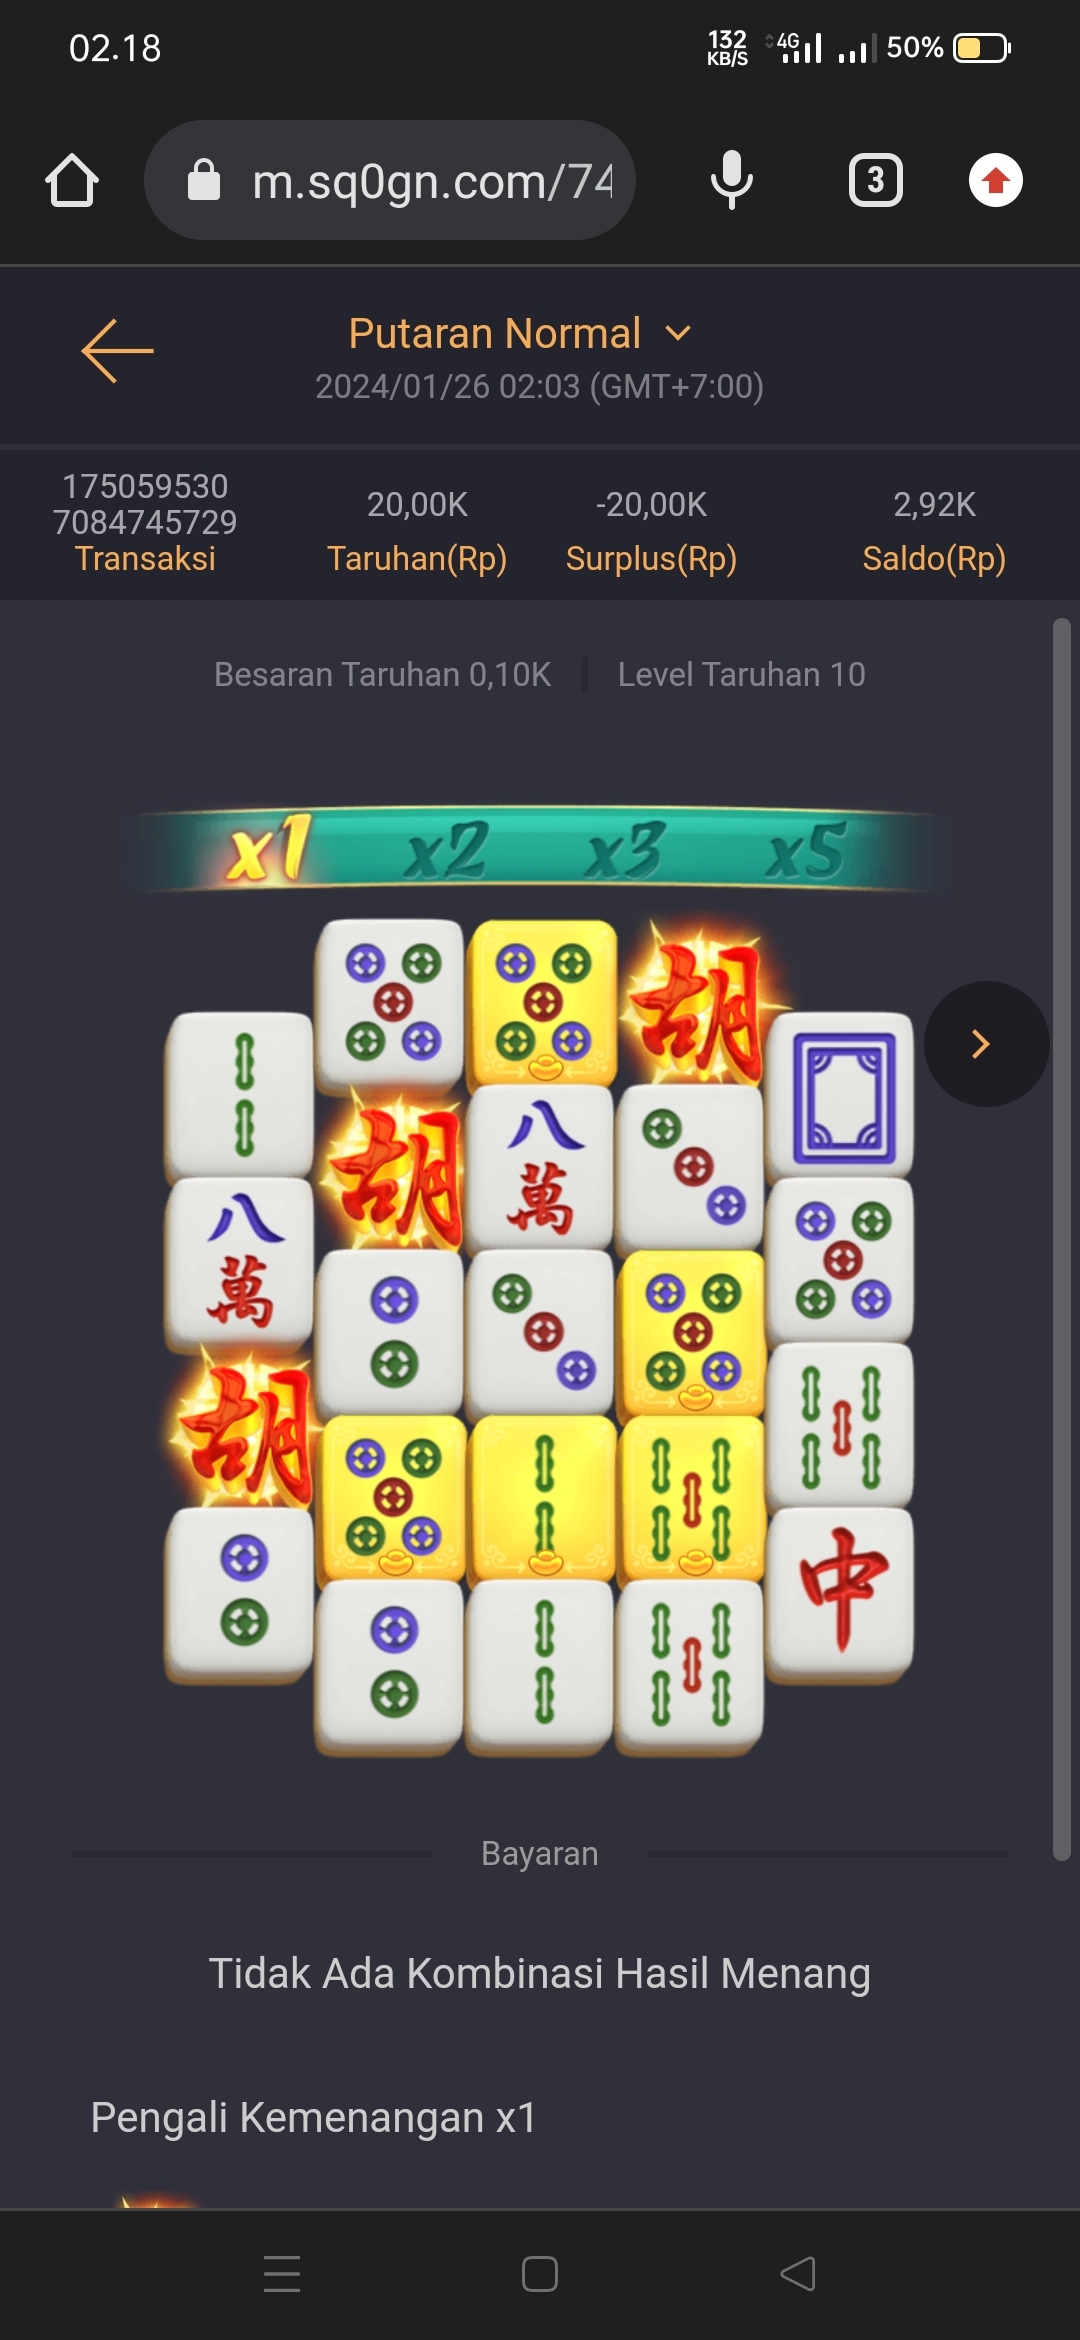This screenshot has width=1080, height=2340.
Task: Tap the Saldo(Rp) balance label
Action: [934, 558]
